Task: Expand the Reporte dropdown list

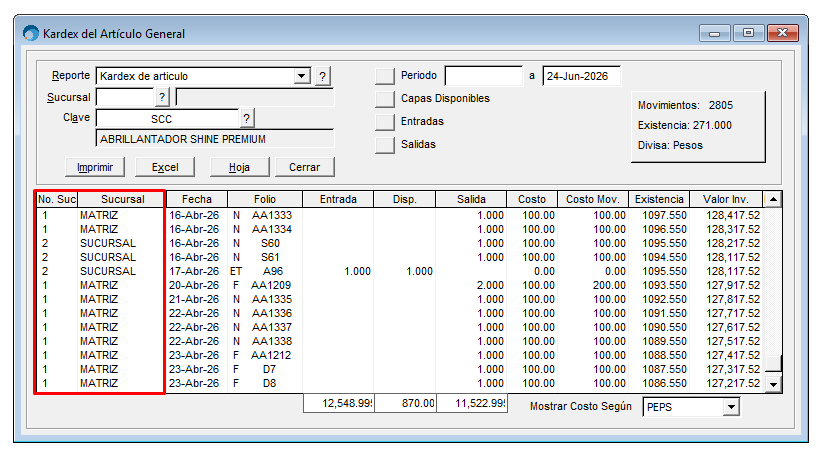Action: pyautogui.click(x=302, y=76)
